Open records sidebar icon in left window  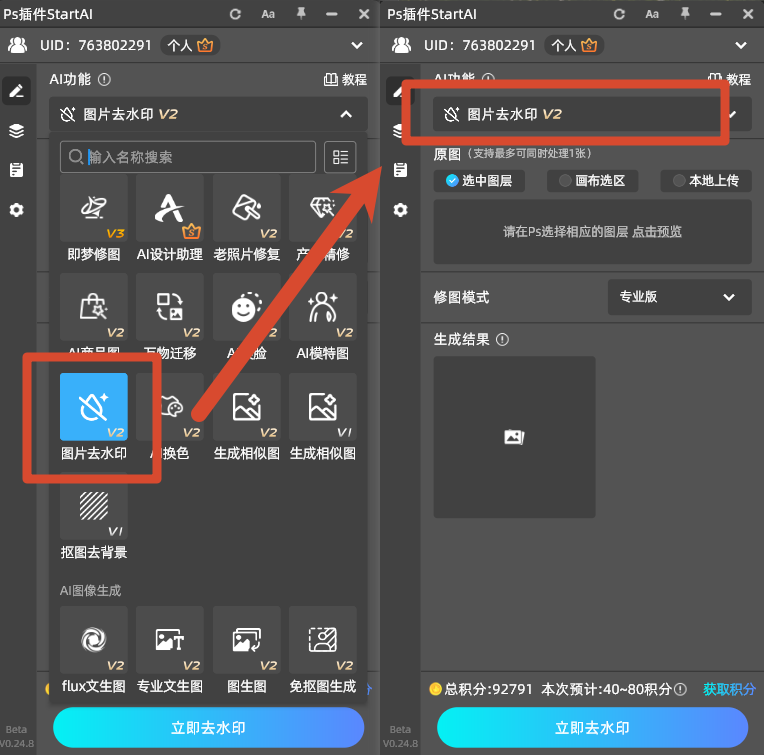[x=17, y=170]
